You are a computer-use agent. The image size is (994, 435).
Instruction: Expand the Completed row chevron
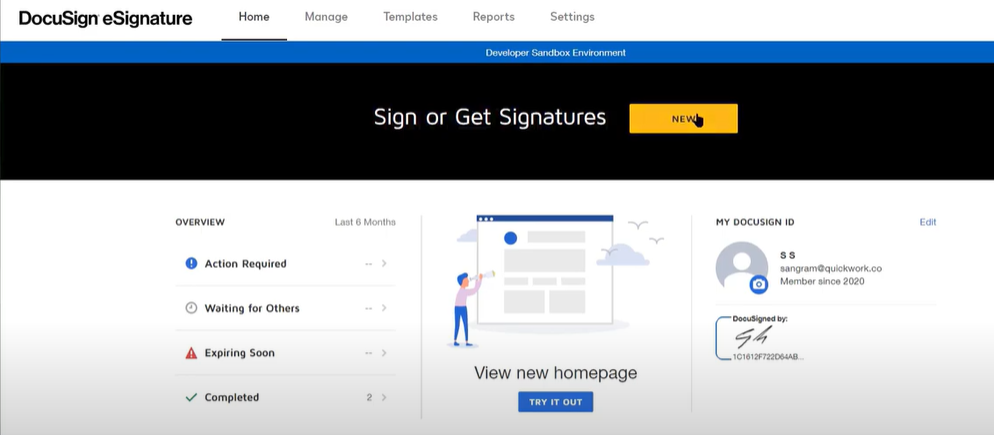[x=384, y=398]
